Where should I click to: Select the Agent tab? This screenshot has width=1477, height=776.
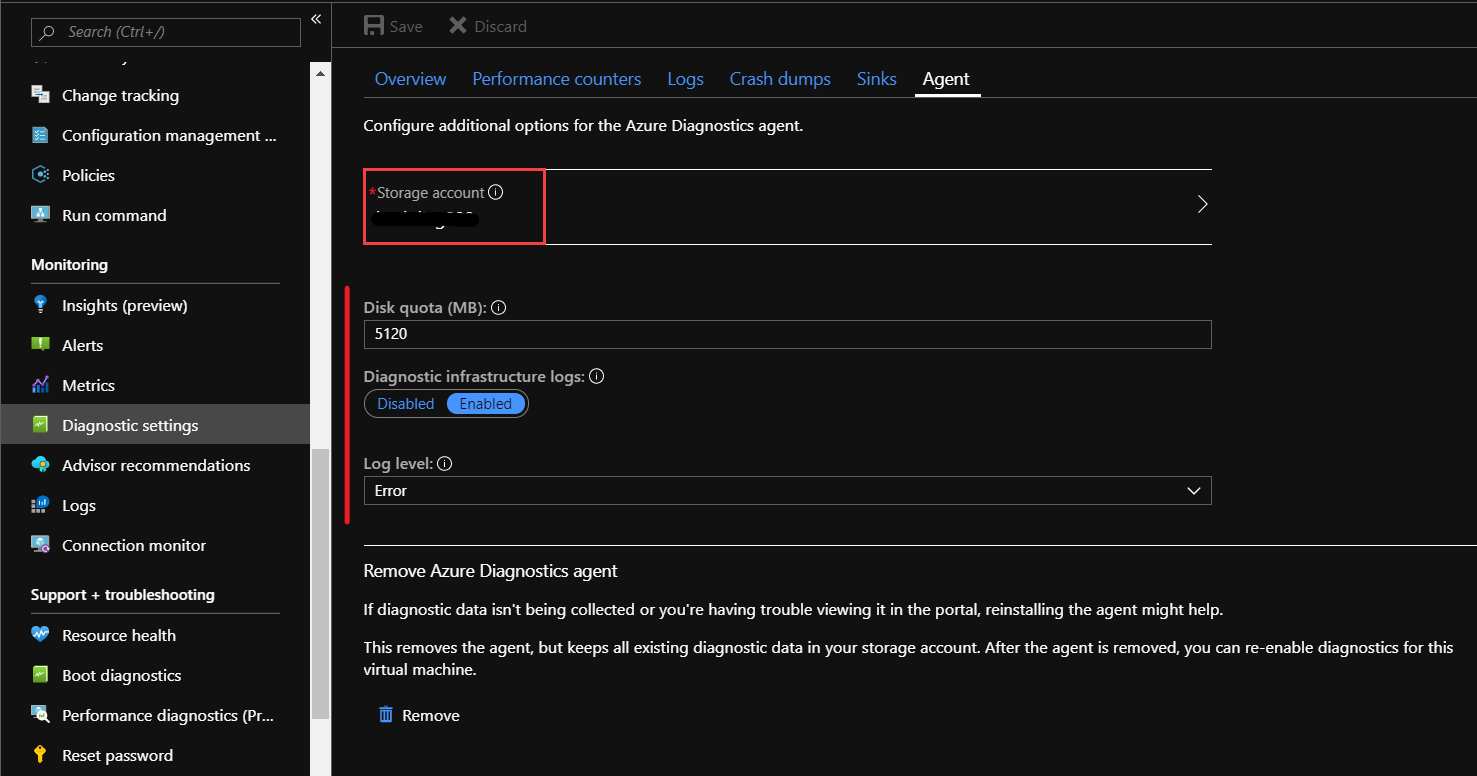946,79
